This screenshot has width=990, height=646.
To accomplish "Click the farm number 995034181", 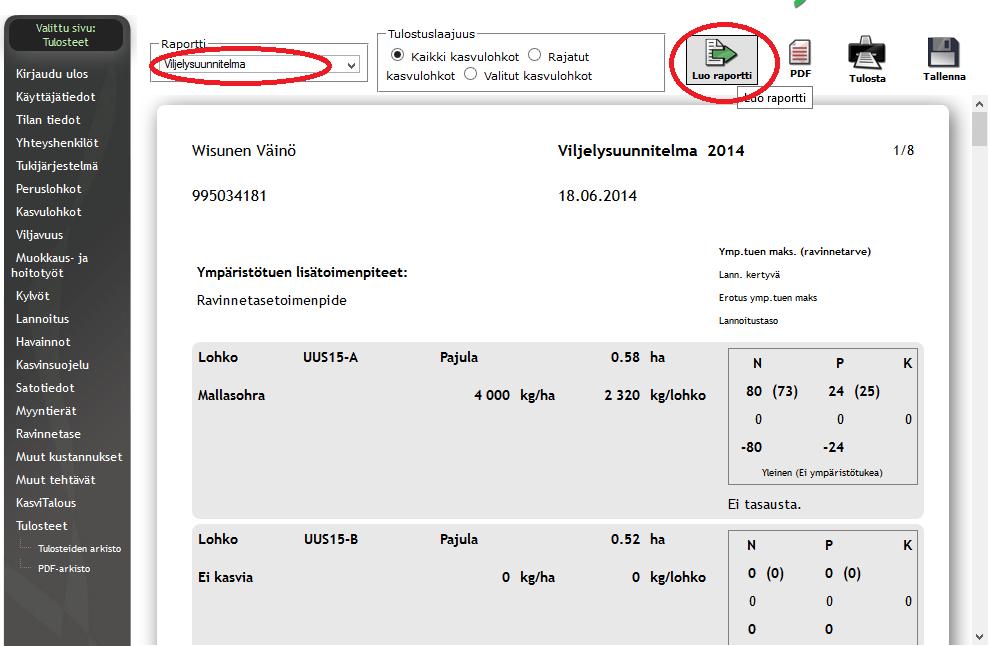I will (x=229, y=196).
